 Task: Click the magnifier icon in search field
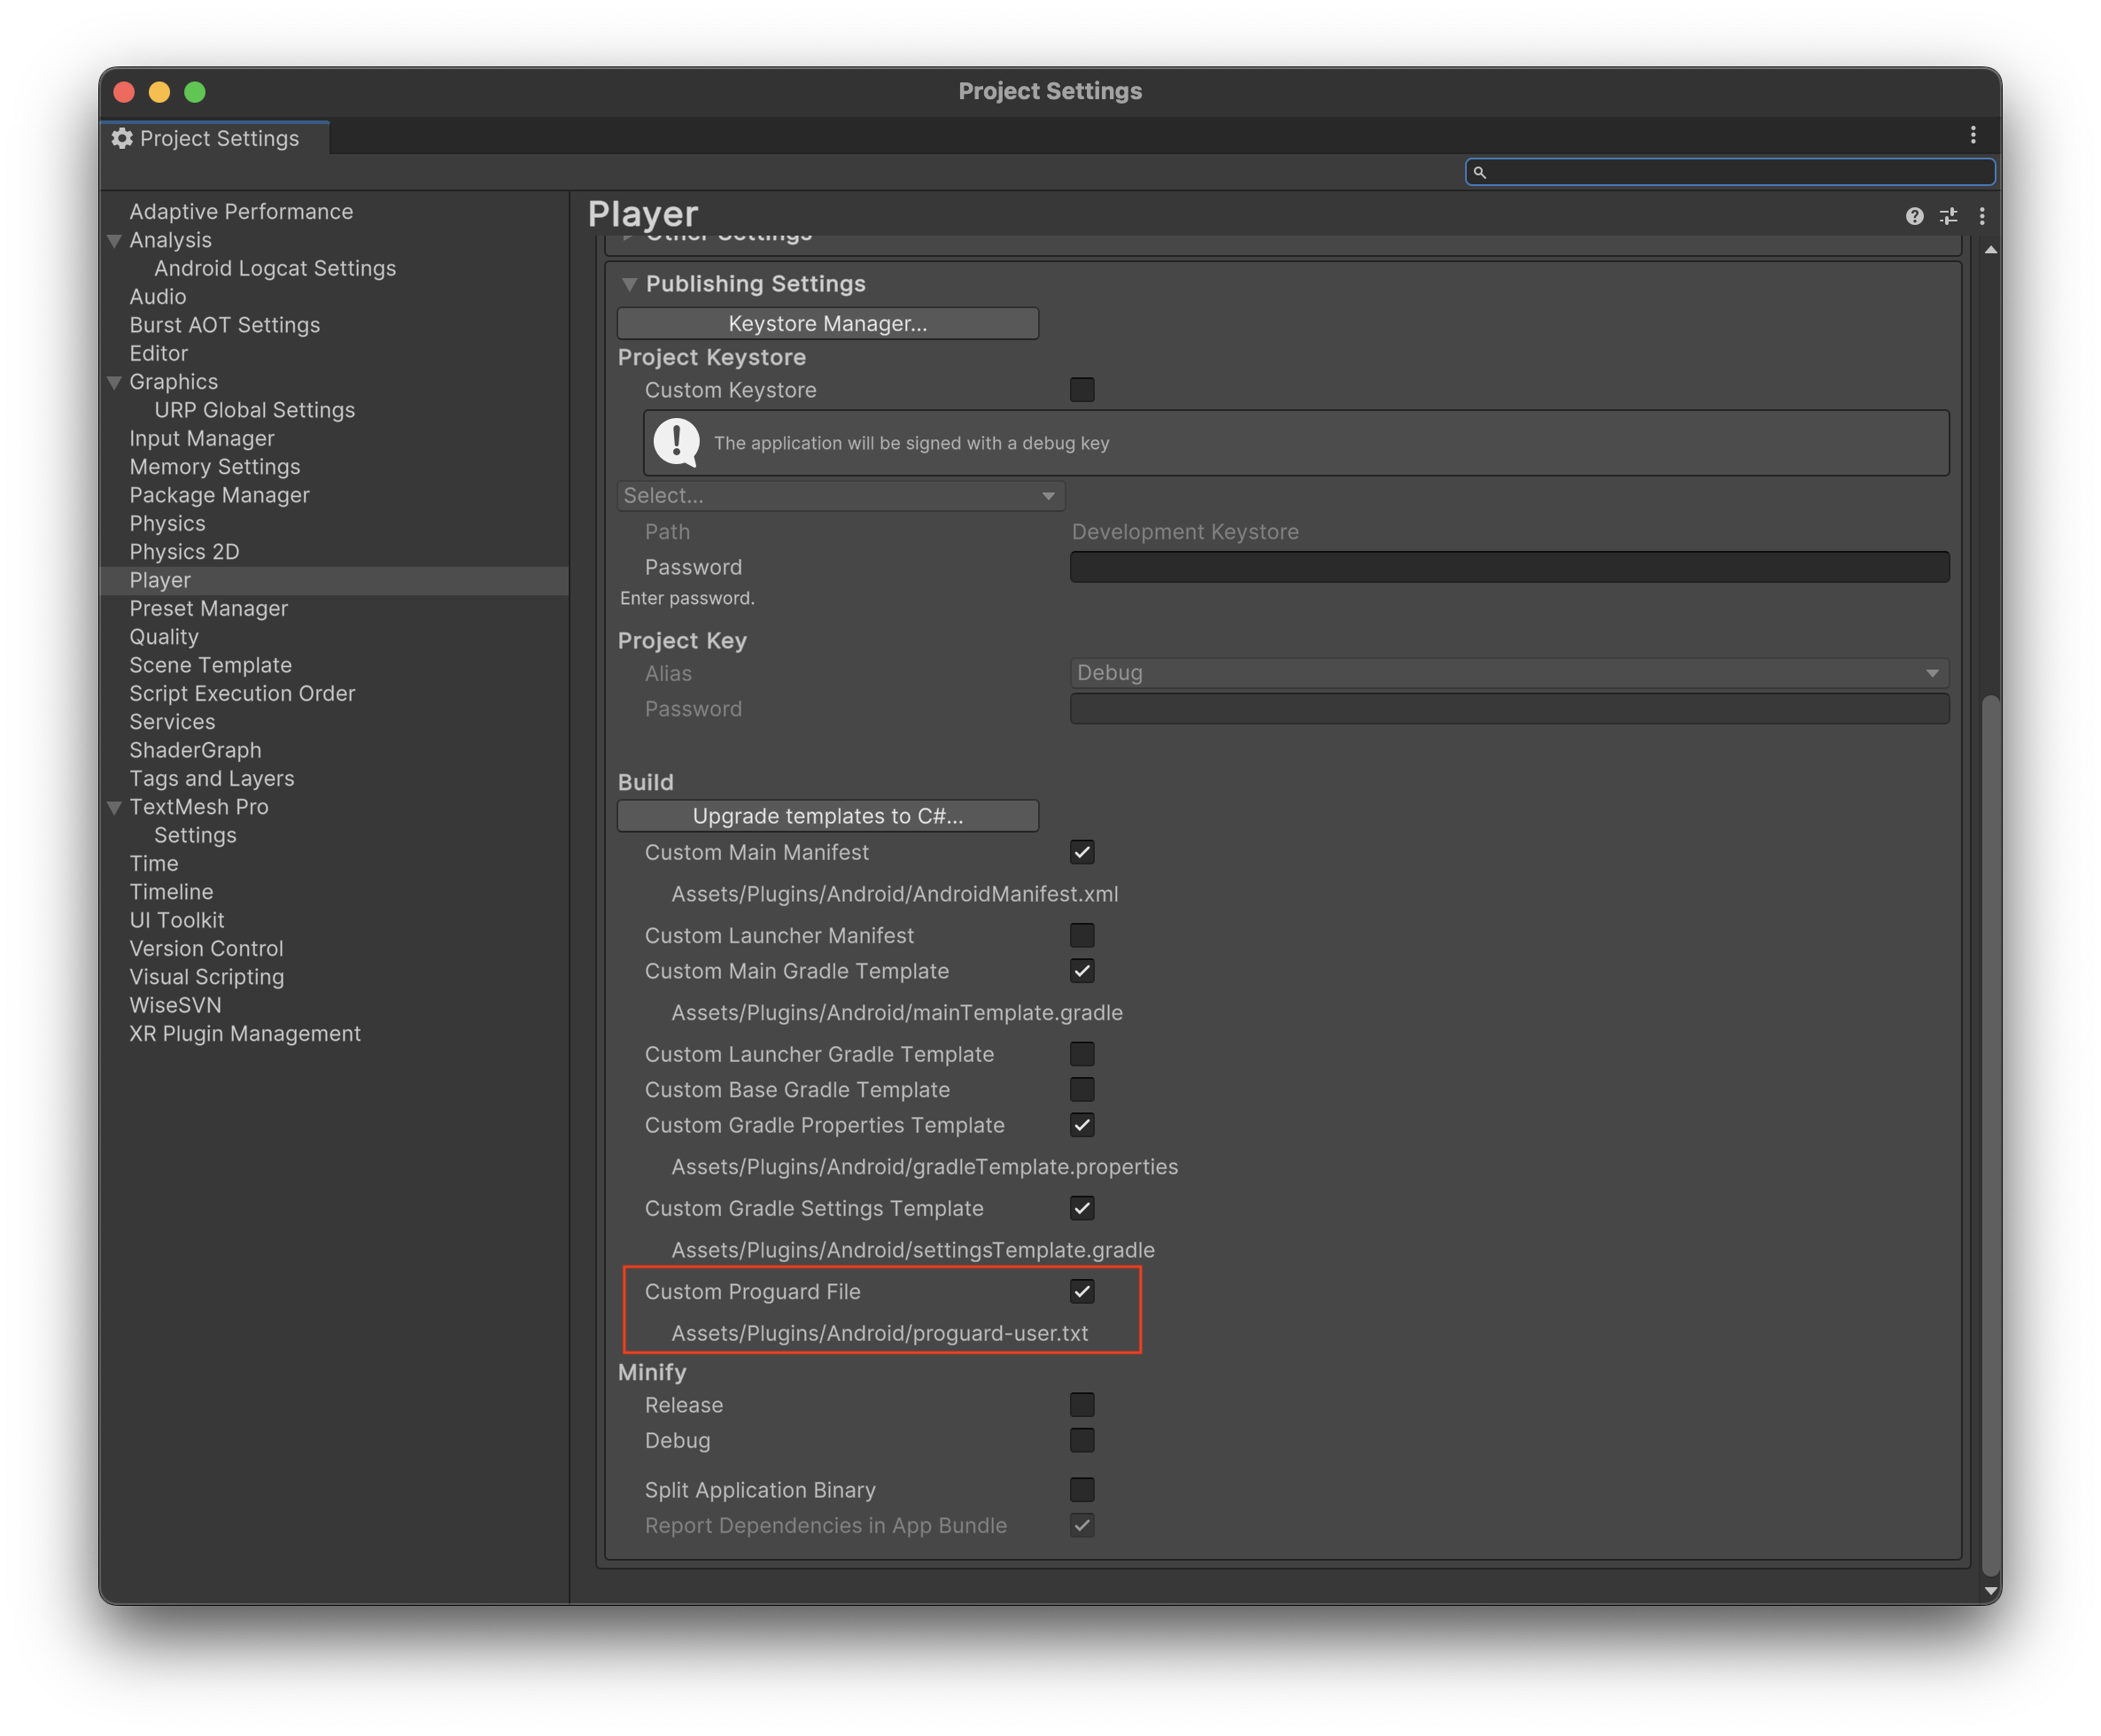[1480, 172]
